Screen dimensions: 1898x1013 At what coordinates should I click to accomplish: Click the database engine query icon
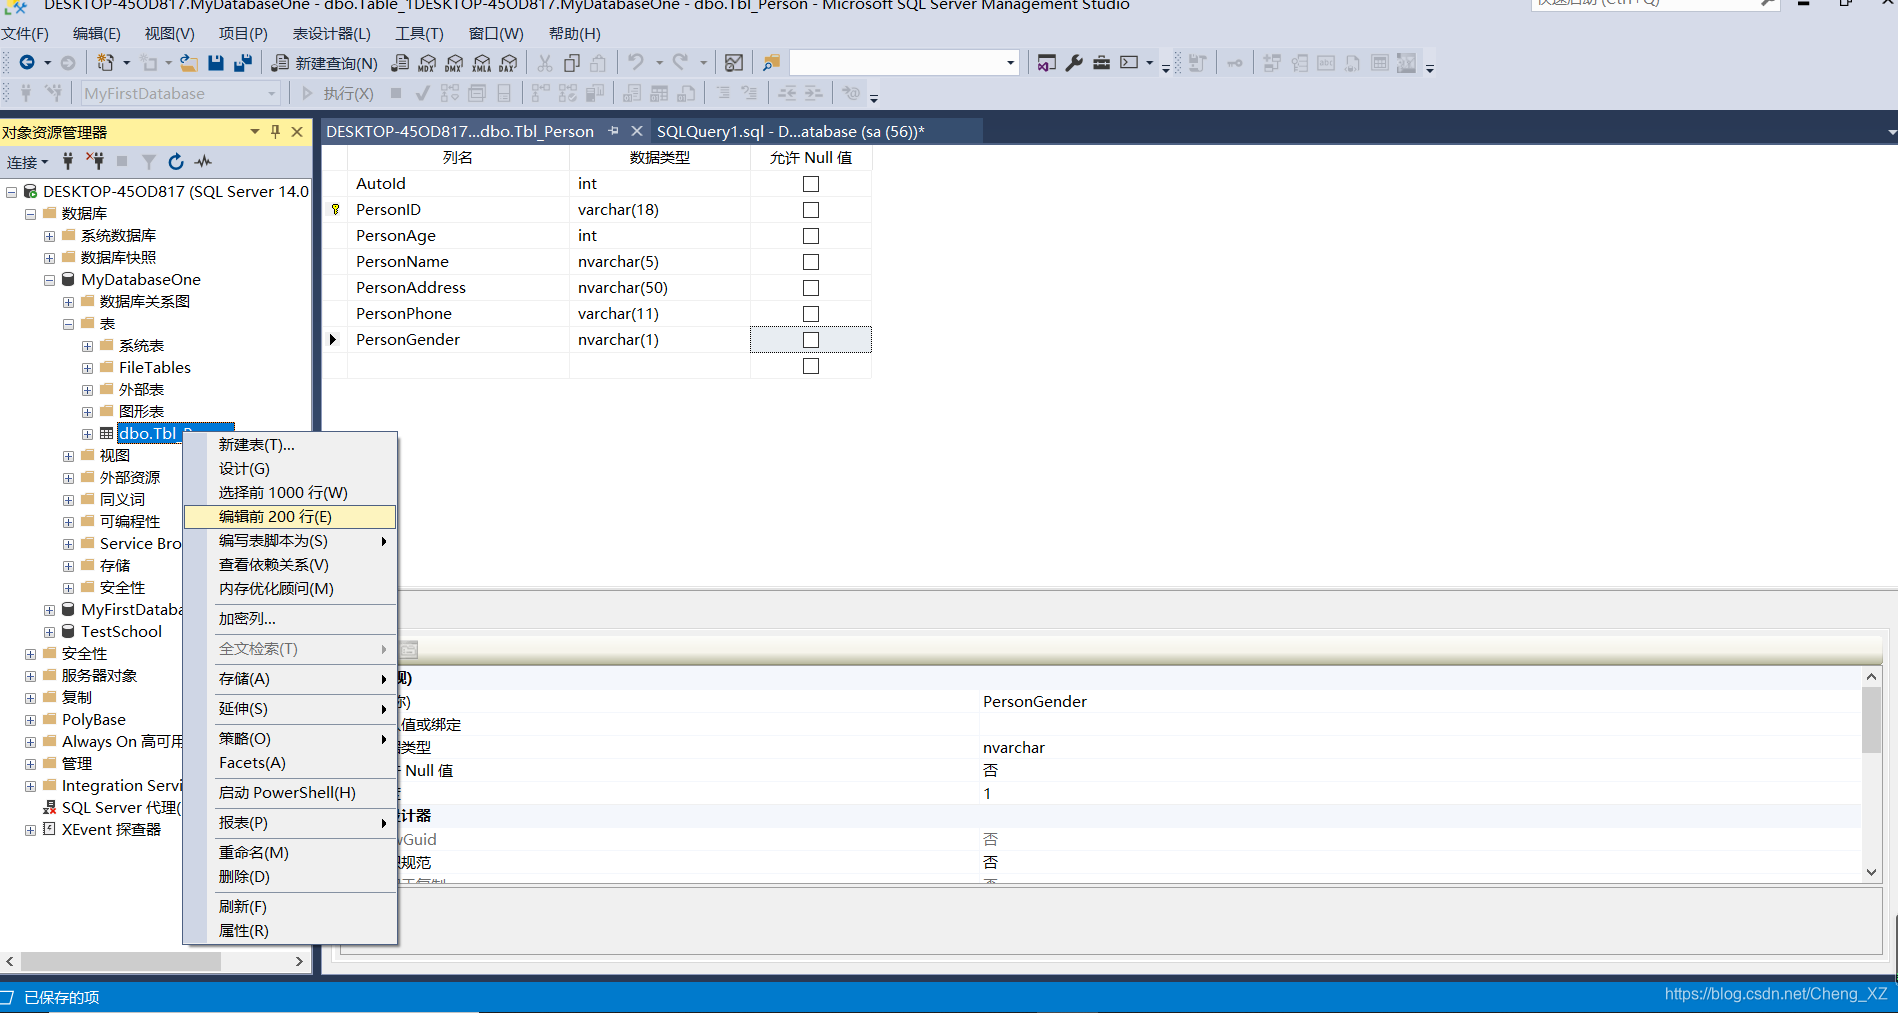(x=400, y=63)
